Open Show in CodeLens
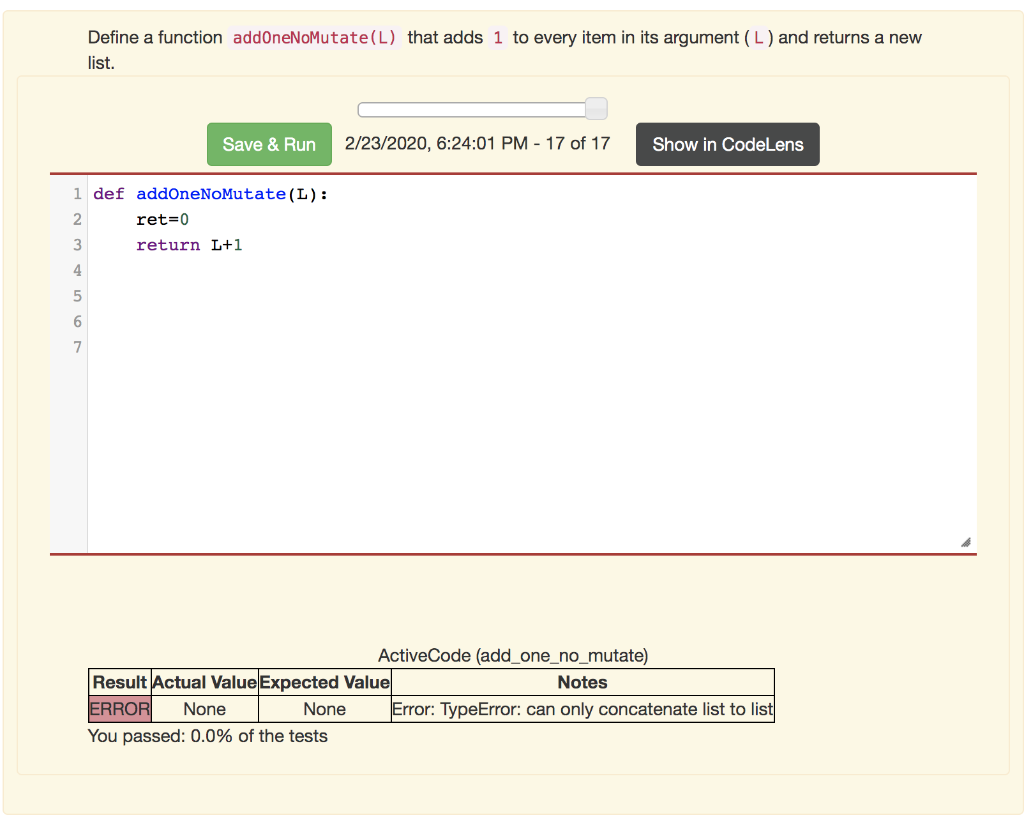 tap(728, 144)
